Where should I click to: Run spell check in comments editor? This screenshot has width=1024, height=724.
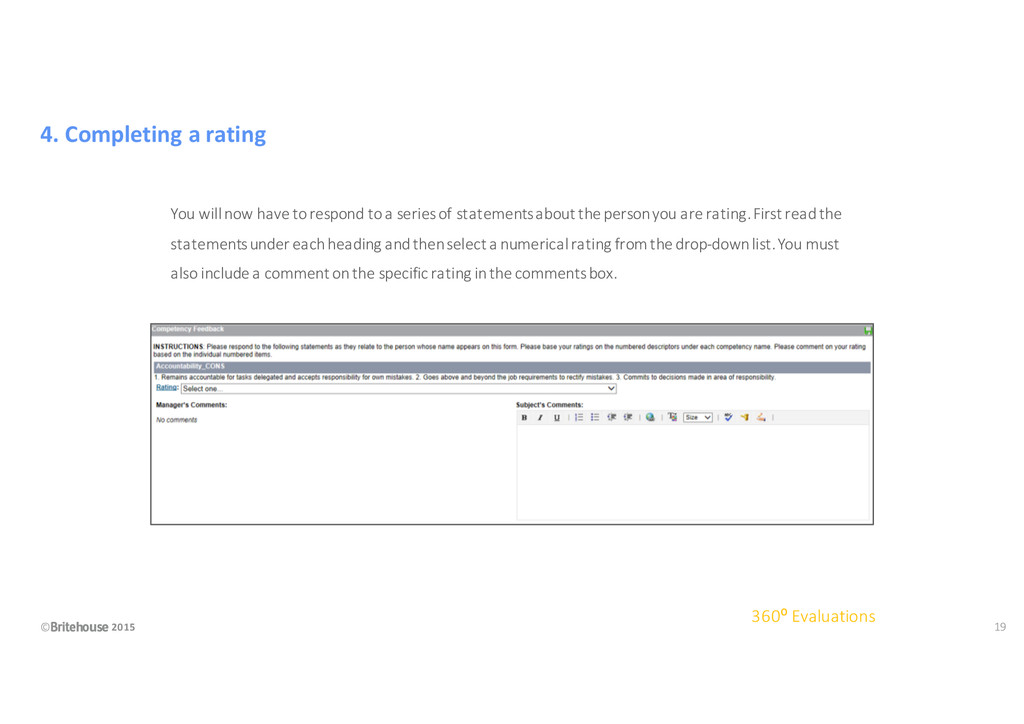[x=728, y=418]
